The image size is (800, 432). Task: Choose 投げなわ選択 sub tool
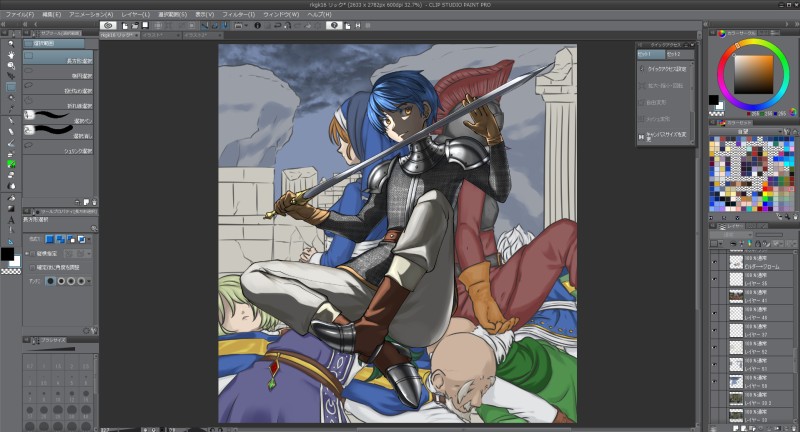58,87
